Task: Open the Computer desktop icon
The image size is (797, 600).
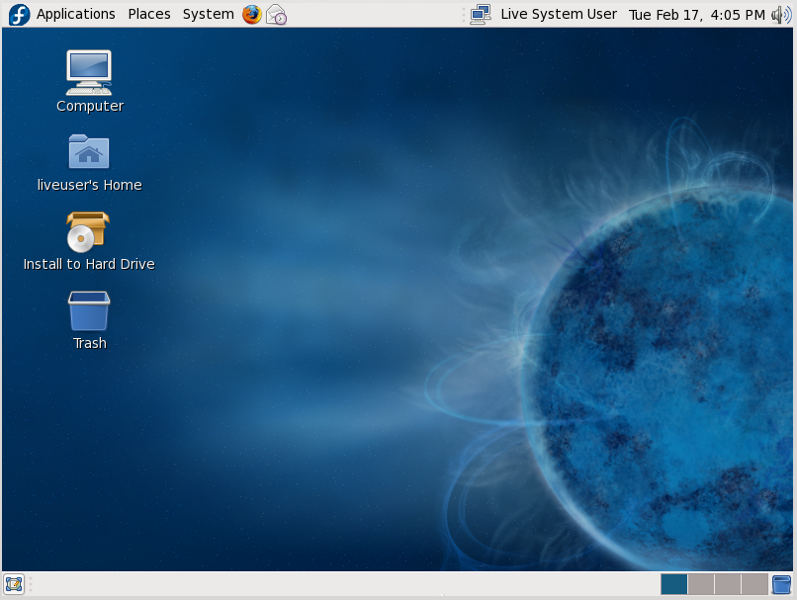Action: pos(89,73)
